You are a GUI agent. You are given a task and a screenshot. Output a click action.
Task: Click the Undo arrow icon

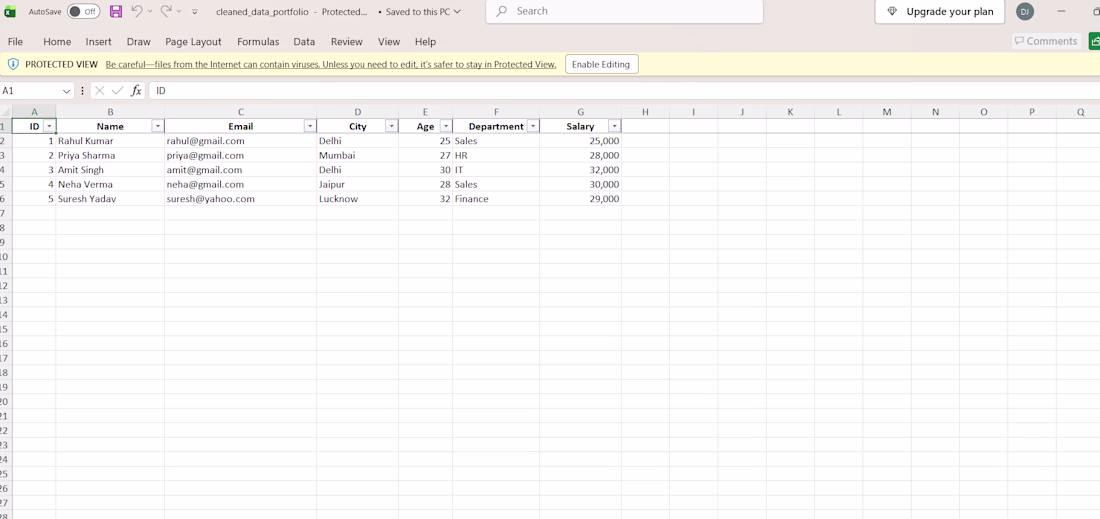pyautogui.click(x=138, y=11)
